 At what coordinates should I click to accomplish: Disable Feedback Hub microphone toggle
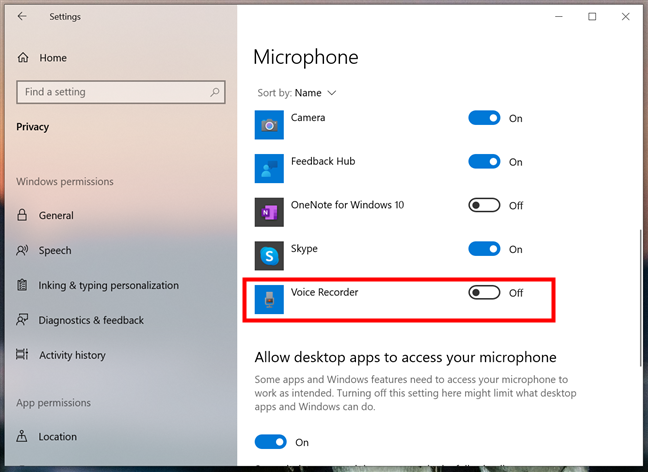[484, 162]
